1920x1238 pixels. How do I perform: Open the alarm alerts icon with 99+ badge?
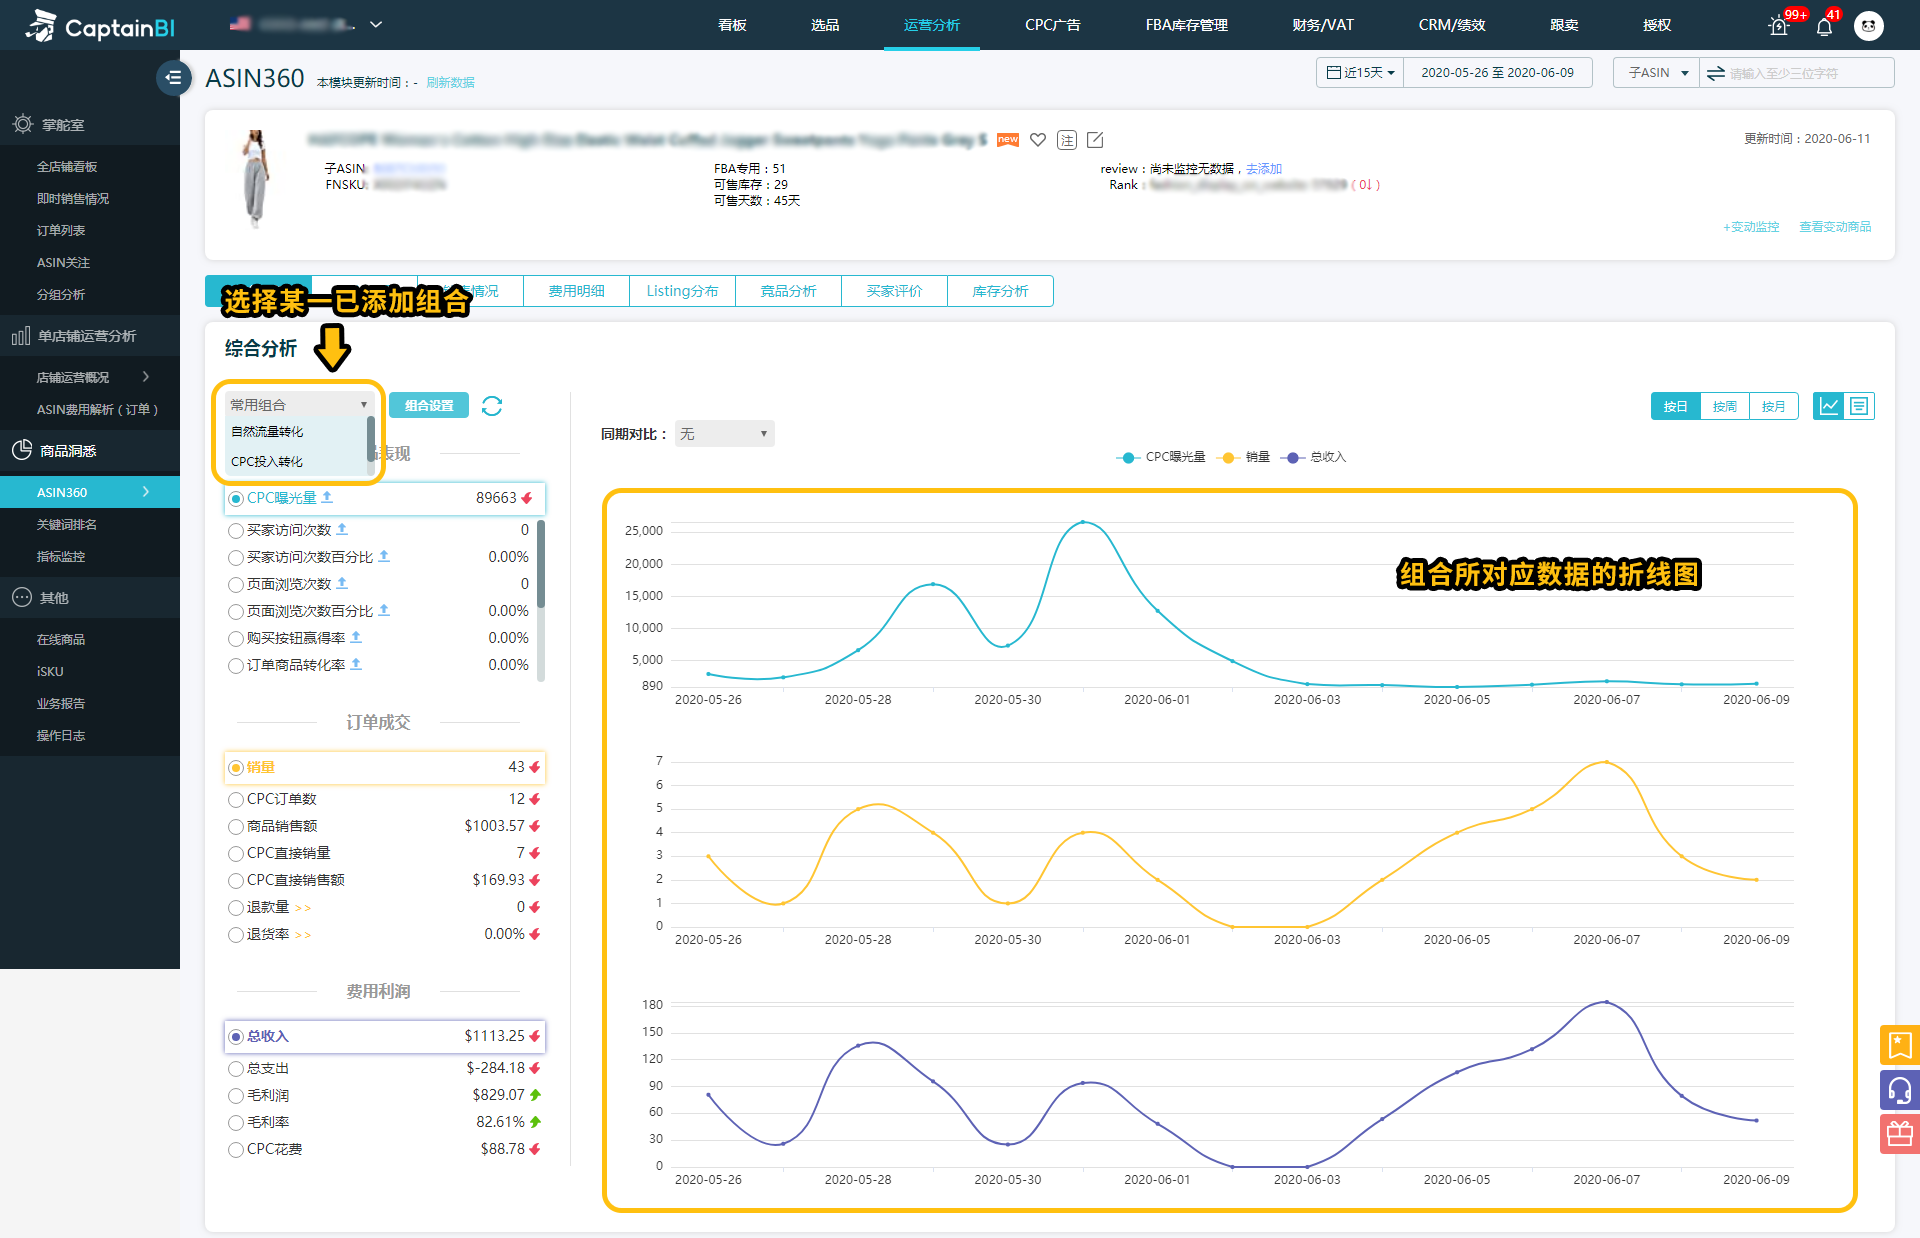tap(1779, 26)
